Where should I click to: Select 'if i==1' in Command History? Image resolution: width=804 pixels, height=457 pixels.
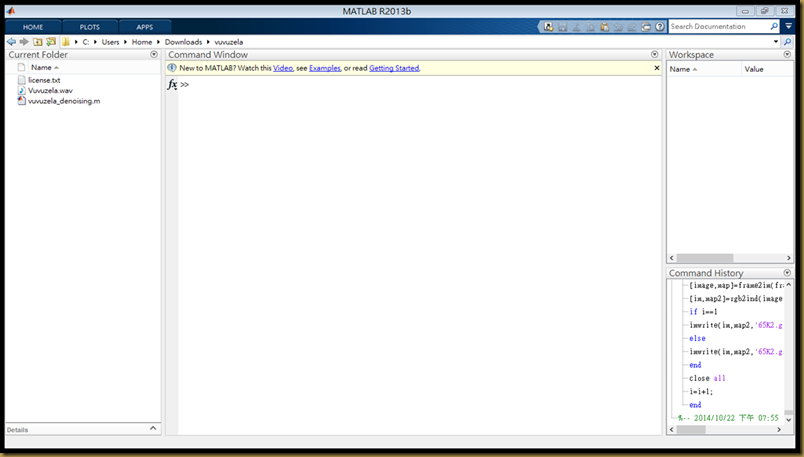click(703, 311)
